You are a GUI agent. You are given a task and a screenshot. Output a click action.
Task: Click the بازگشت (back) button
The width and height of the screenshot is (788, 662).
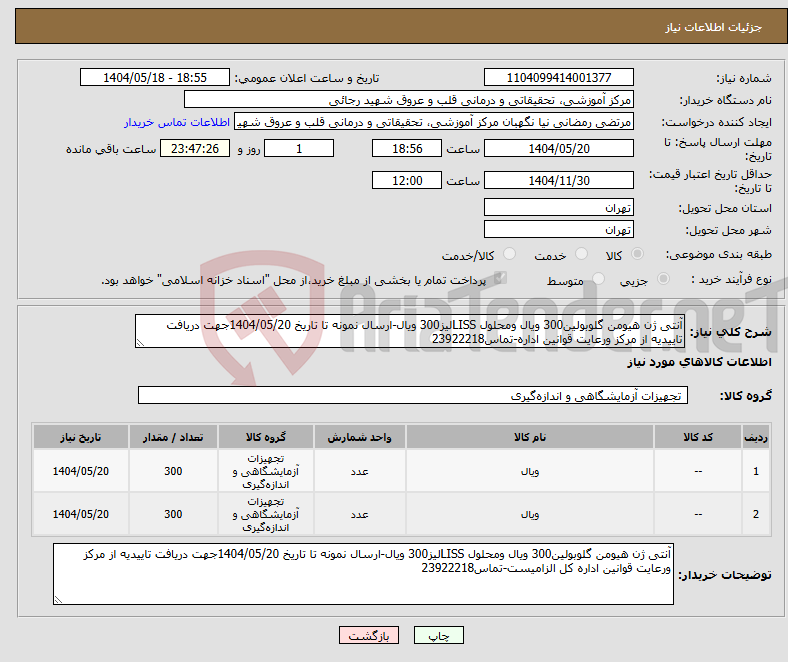click(369, 635)
